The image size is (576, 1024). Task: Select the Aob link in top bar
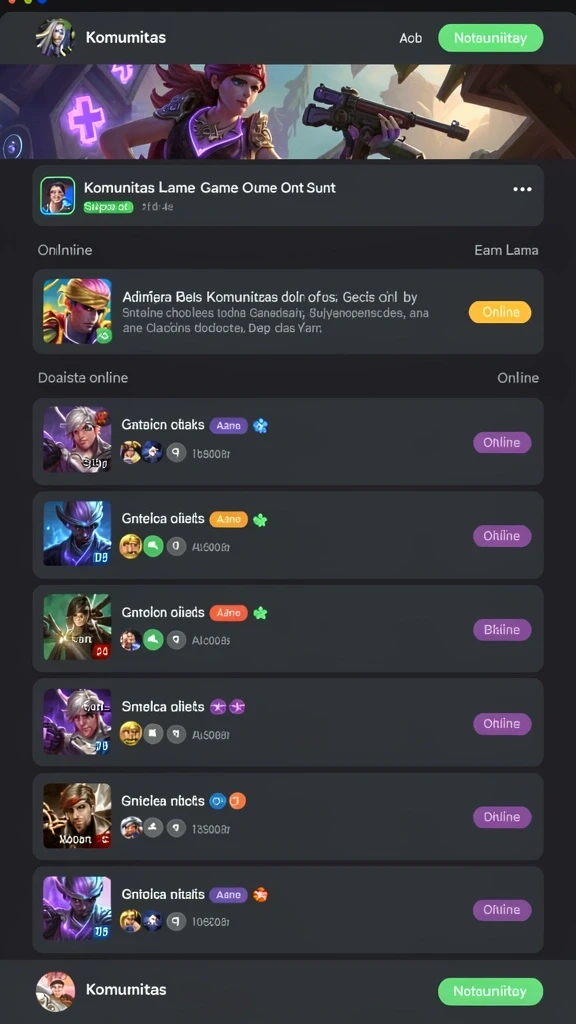(410, 39)
